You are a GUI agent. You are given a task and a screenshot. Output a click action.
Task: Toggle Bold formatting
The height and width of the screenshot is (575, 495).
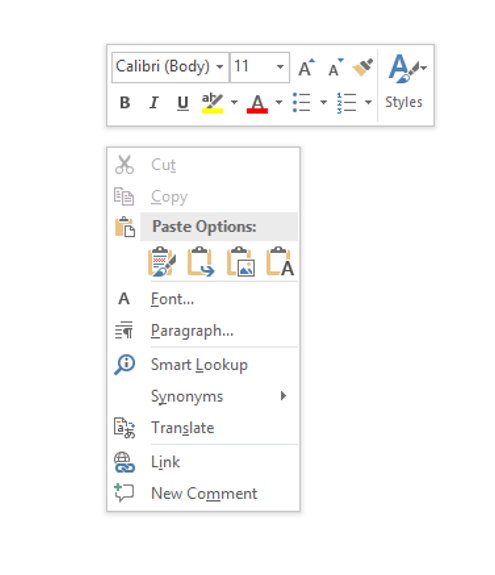click(x=125, y=103)
